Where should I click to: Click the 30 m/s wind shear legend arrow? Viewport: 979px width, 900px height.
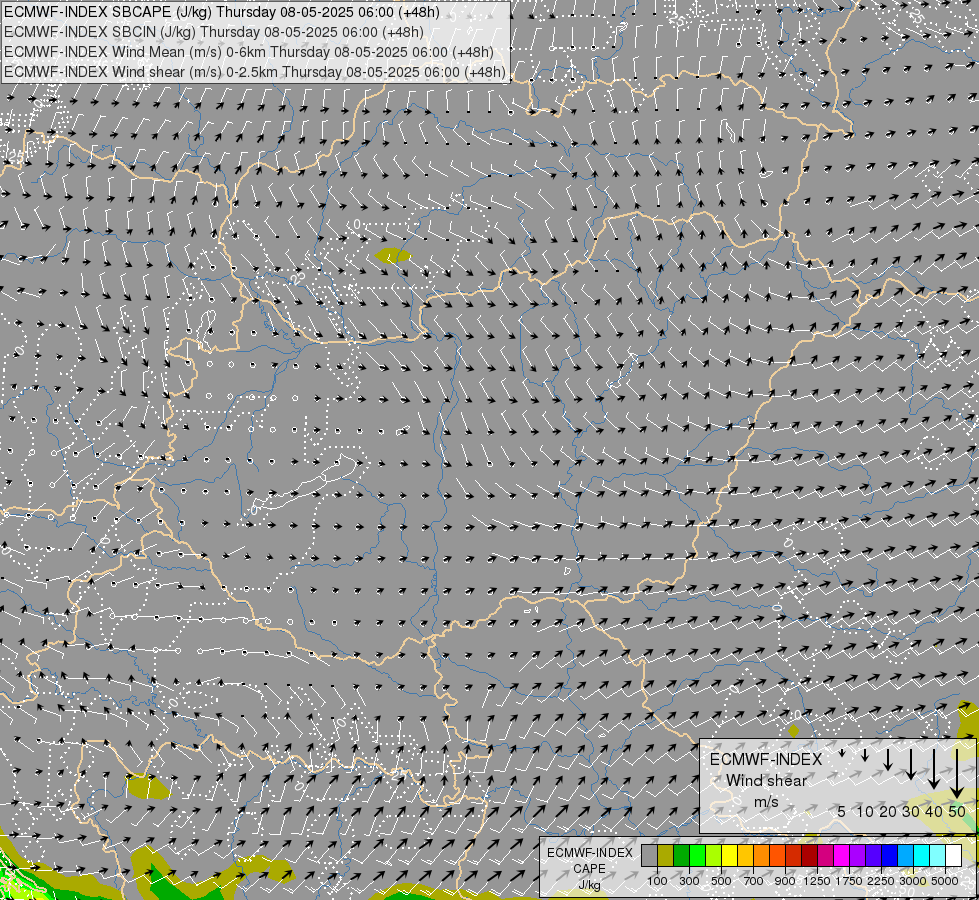(910, 764)
